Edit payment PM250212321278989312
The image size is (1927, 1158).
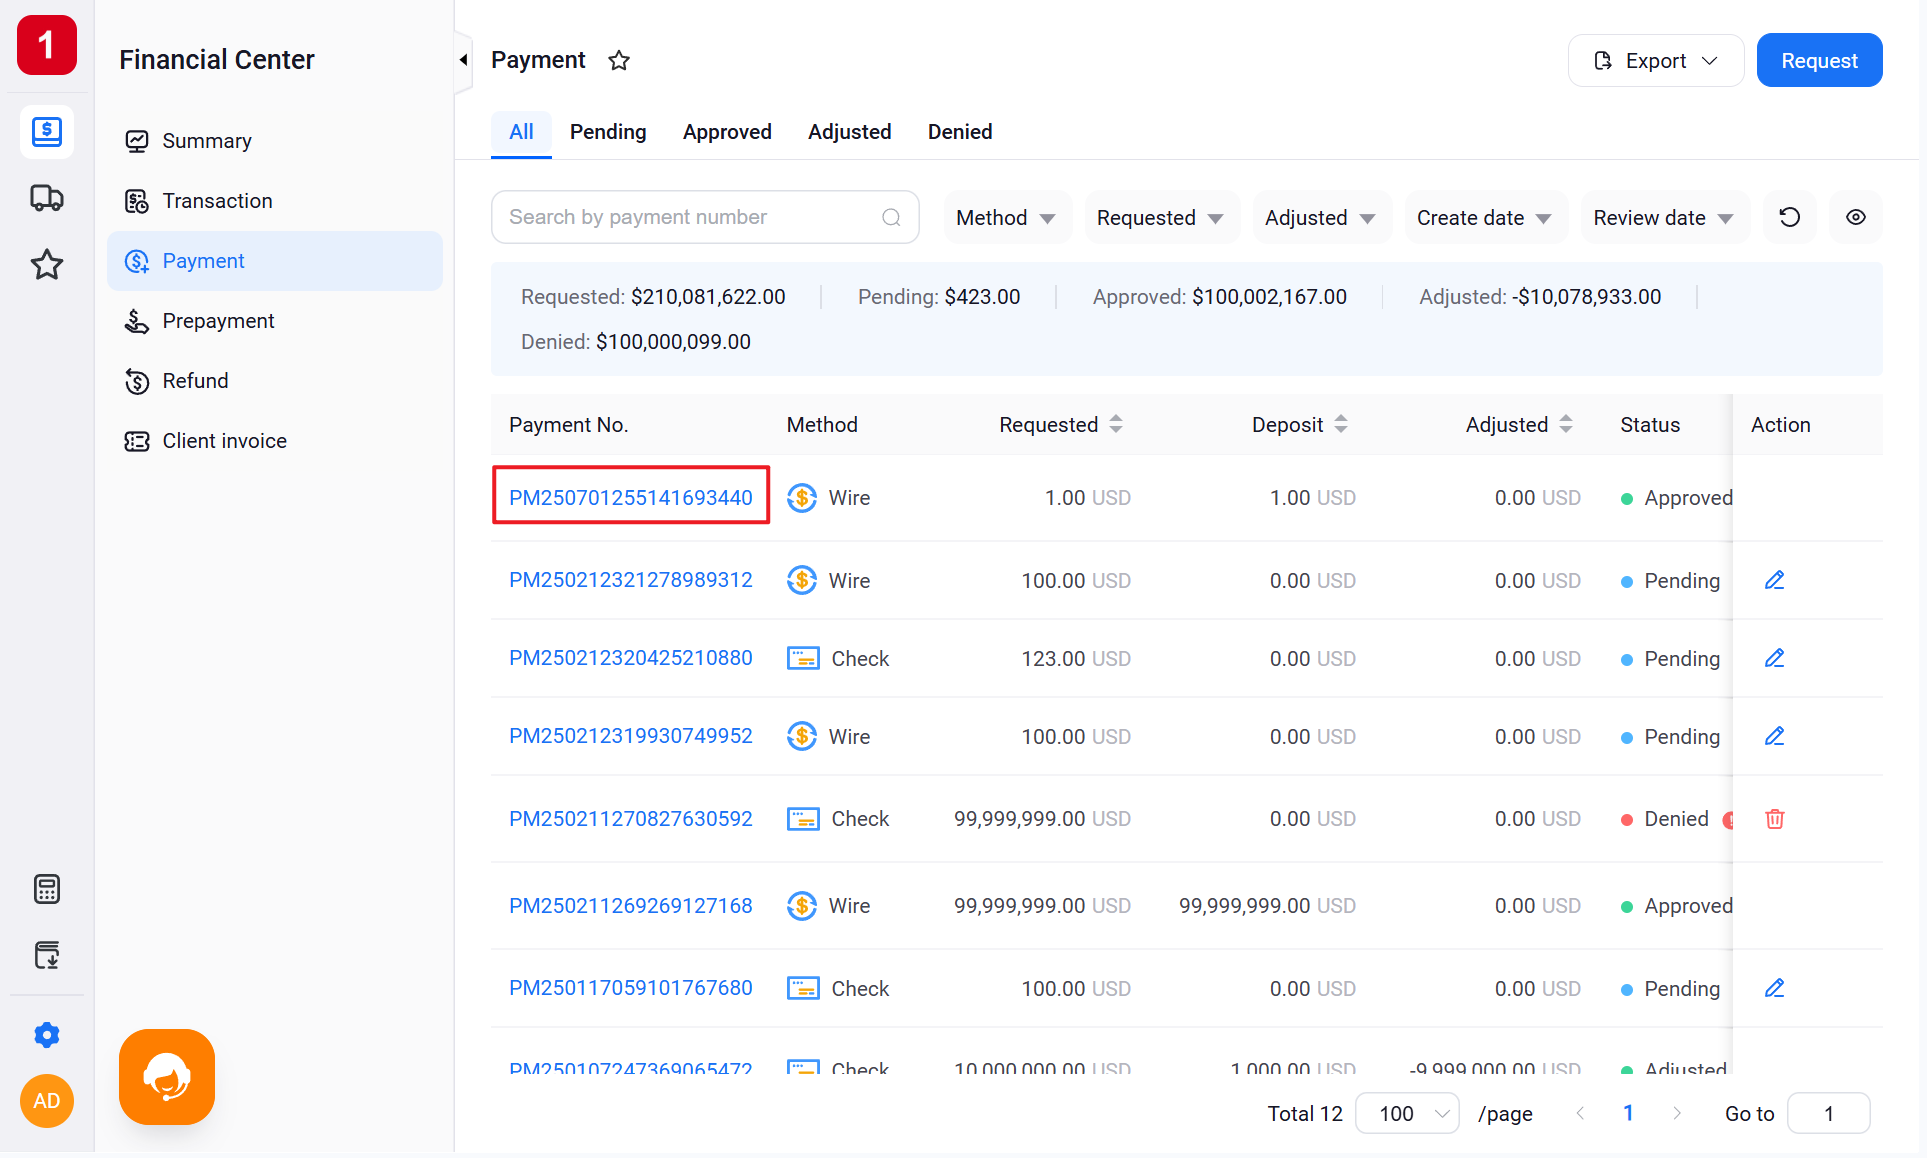1775,581
